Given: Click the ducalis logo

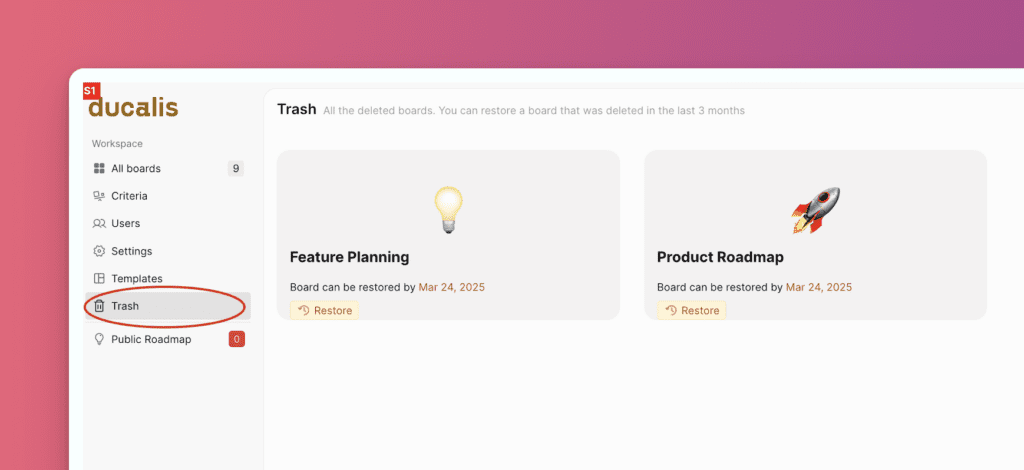Looking at the screenshot, I should click(x=134, y=108).
